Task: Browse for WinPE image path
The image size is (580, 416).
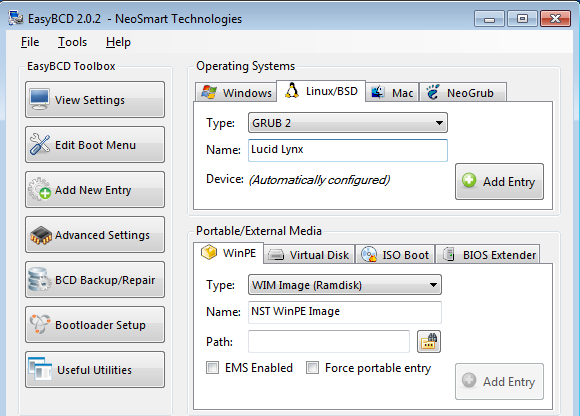Action: point(429,342)
